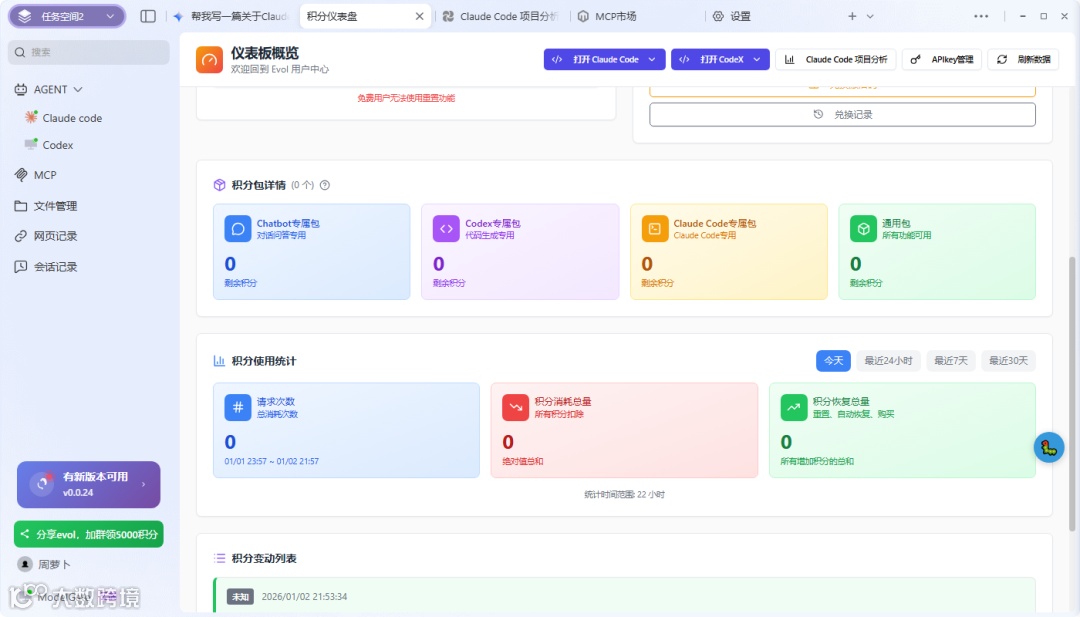Click the MCP sidebar icon

[21, 175]
